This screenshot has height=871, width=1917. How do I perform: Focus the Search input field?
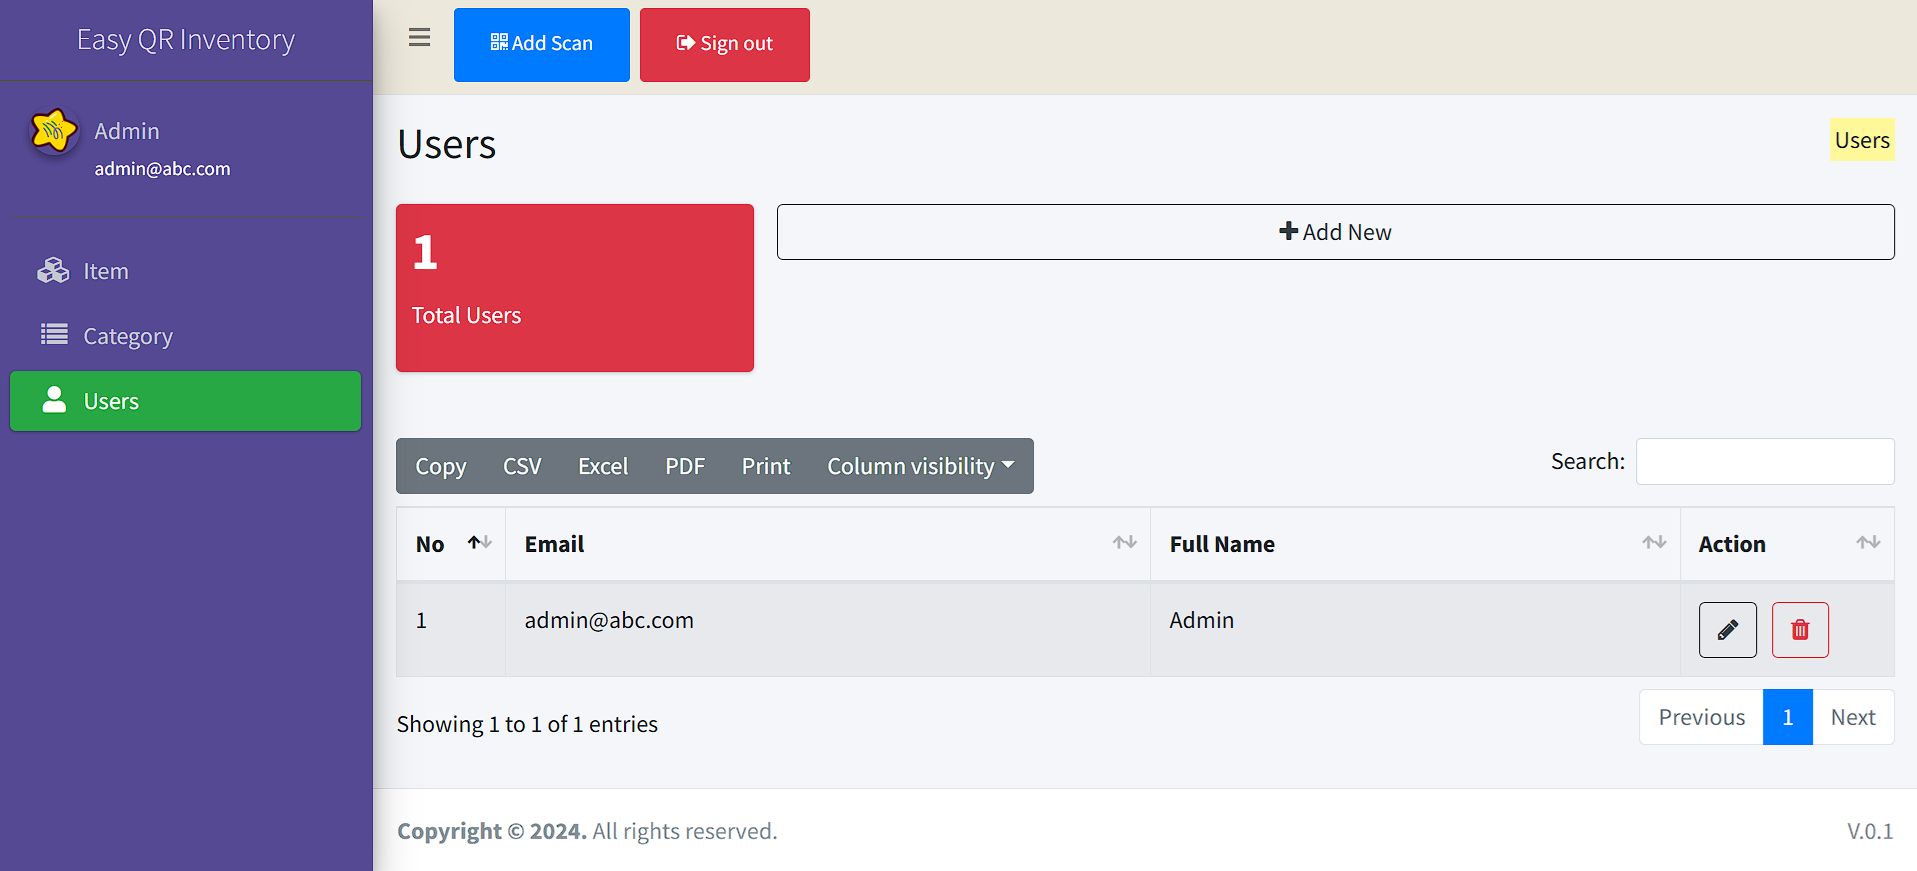[1764, 461]
